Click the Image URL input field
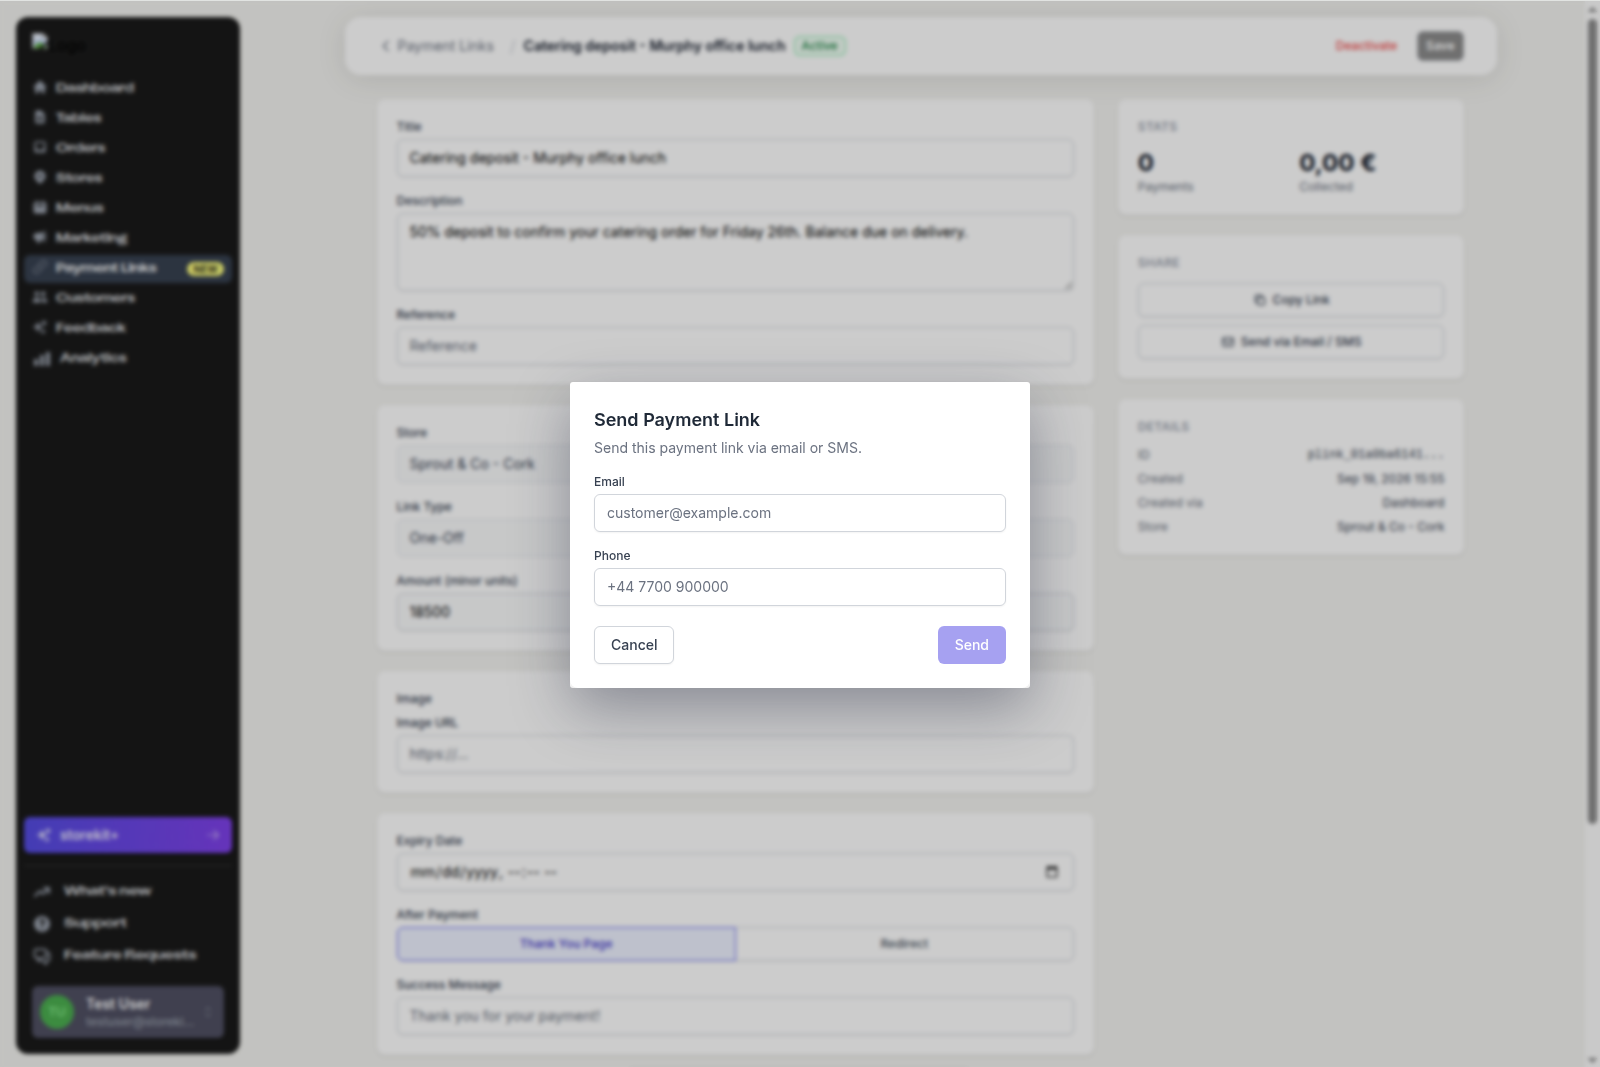Viewport: 1600px width, 1067px height. tap(735, 754)
